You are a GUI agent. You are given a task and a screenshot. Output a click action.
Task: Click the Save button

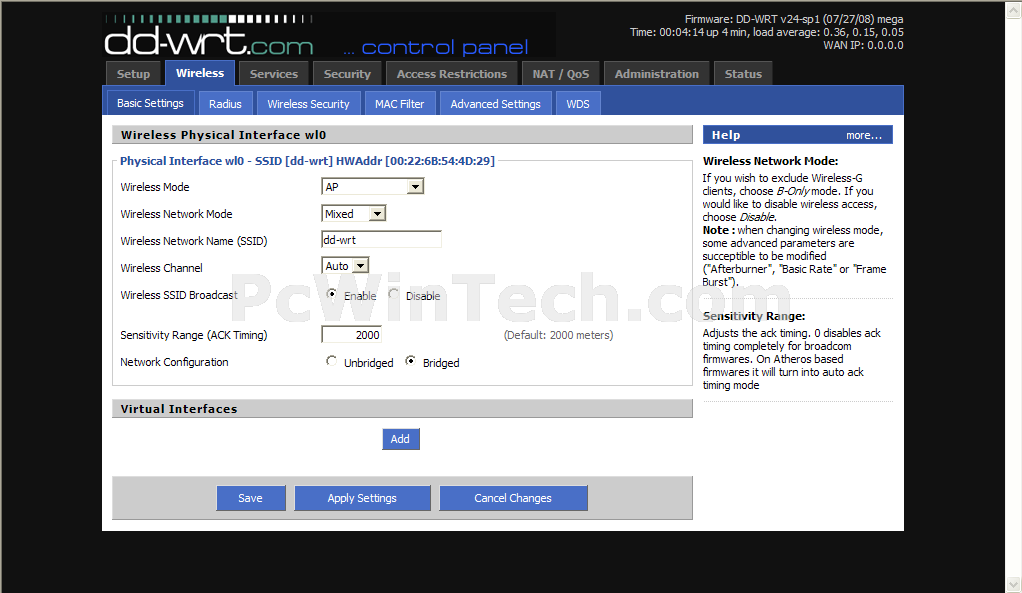tap(250, 498)
